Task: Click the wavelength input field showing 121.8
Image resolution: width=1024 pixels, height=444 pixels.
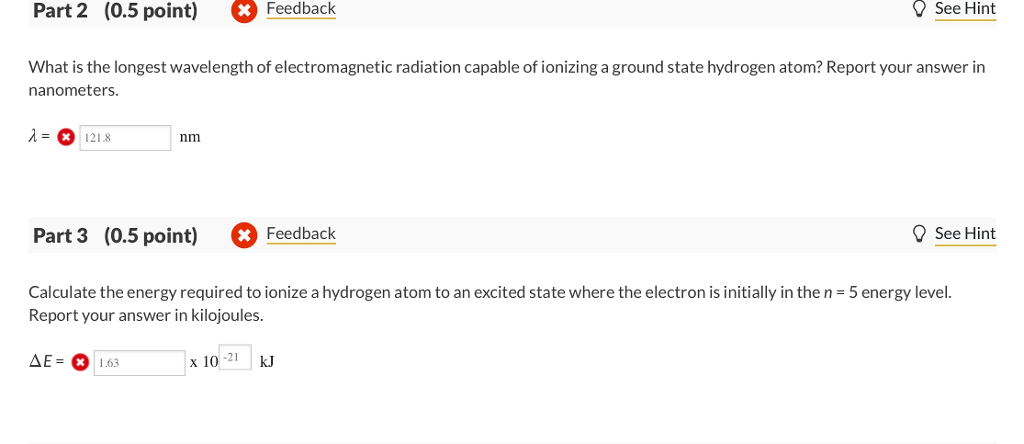Action: point(125,138)
